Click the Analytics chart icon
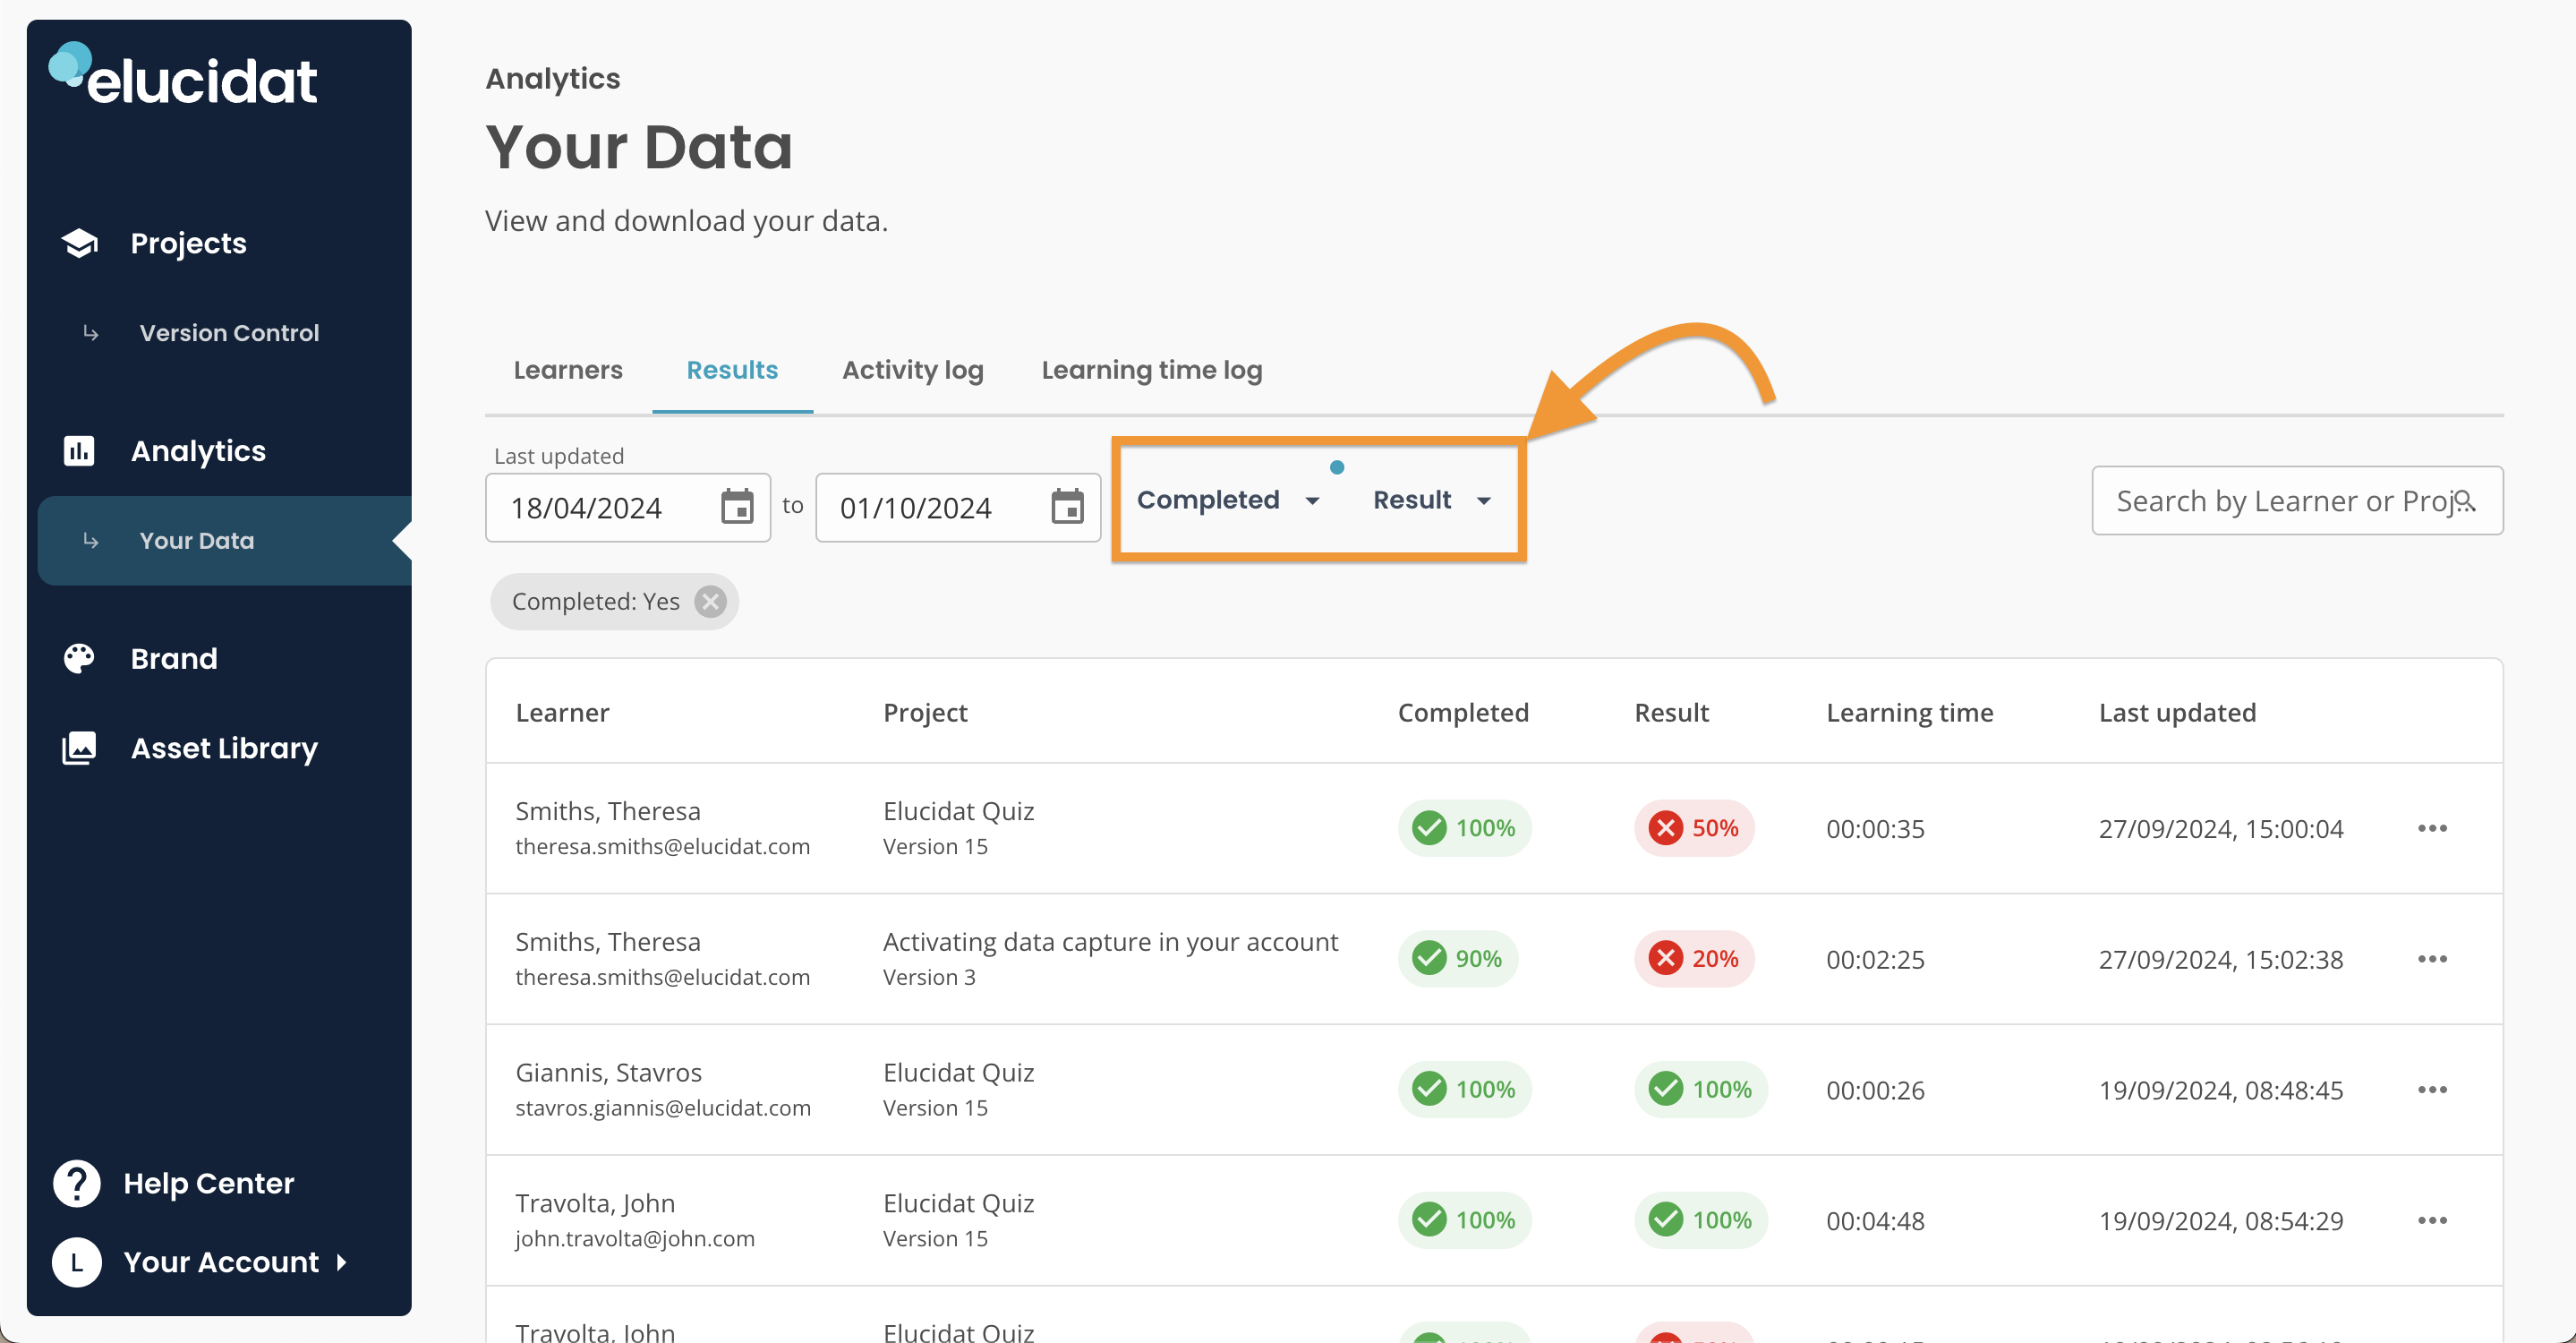 pyautogui.click(x=79, y=451)
